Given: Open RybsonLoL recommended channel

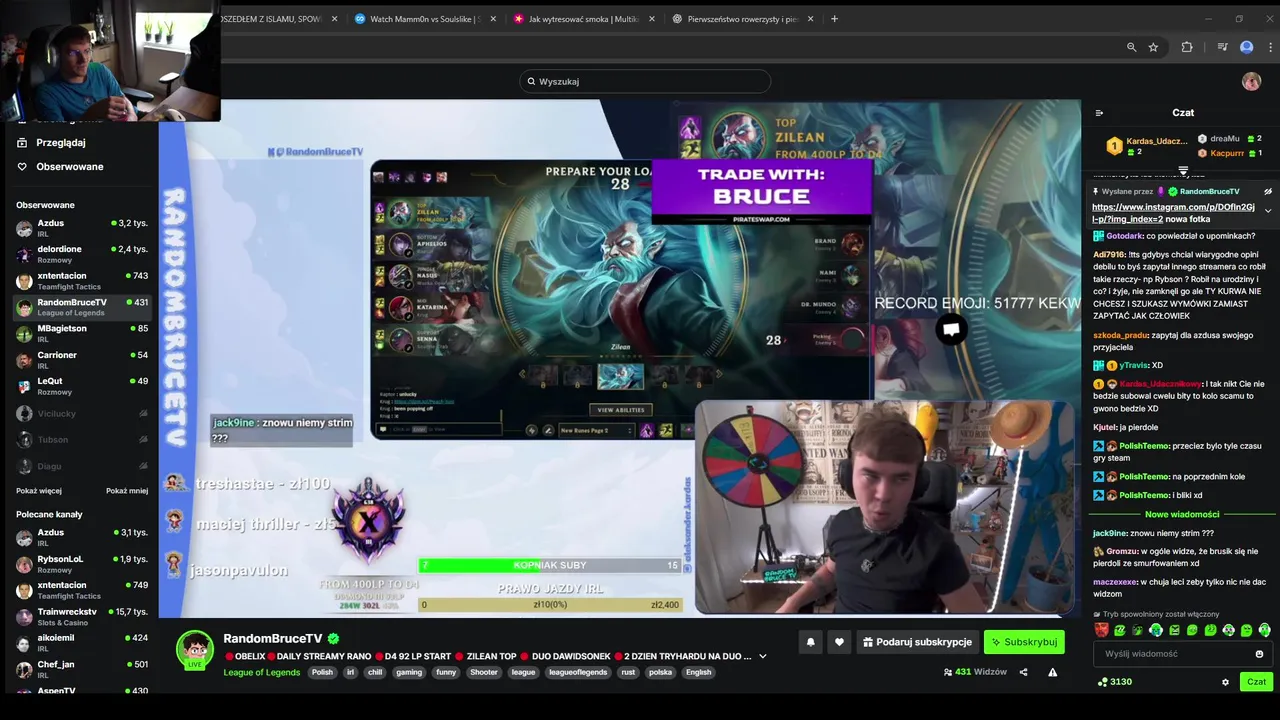Looking at the screenshot, I should [x=82, y=564].
